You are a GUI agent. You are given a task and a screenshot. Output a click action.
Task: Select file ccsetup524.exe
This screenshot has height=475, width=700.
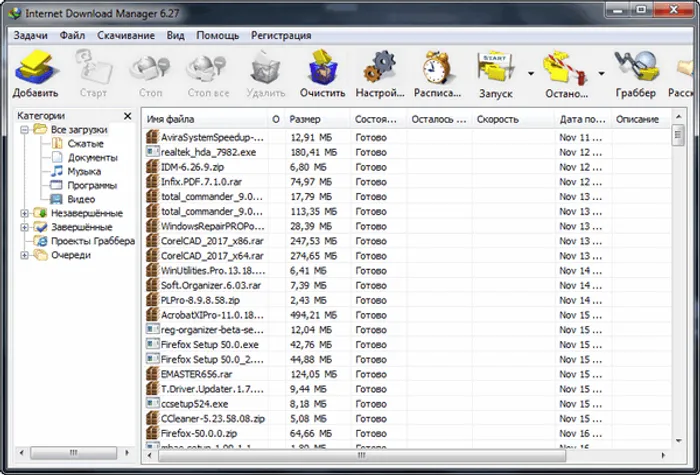coord(194,404)
